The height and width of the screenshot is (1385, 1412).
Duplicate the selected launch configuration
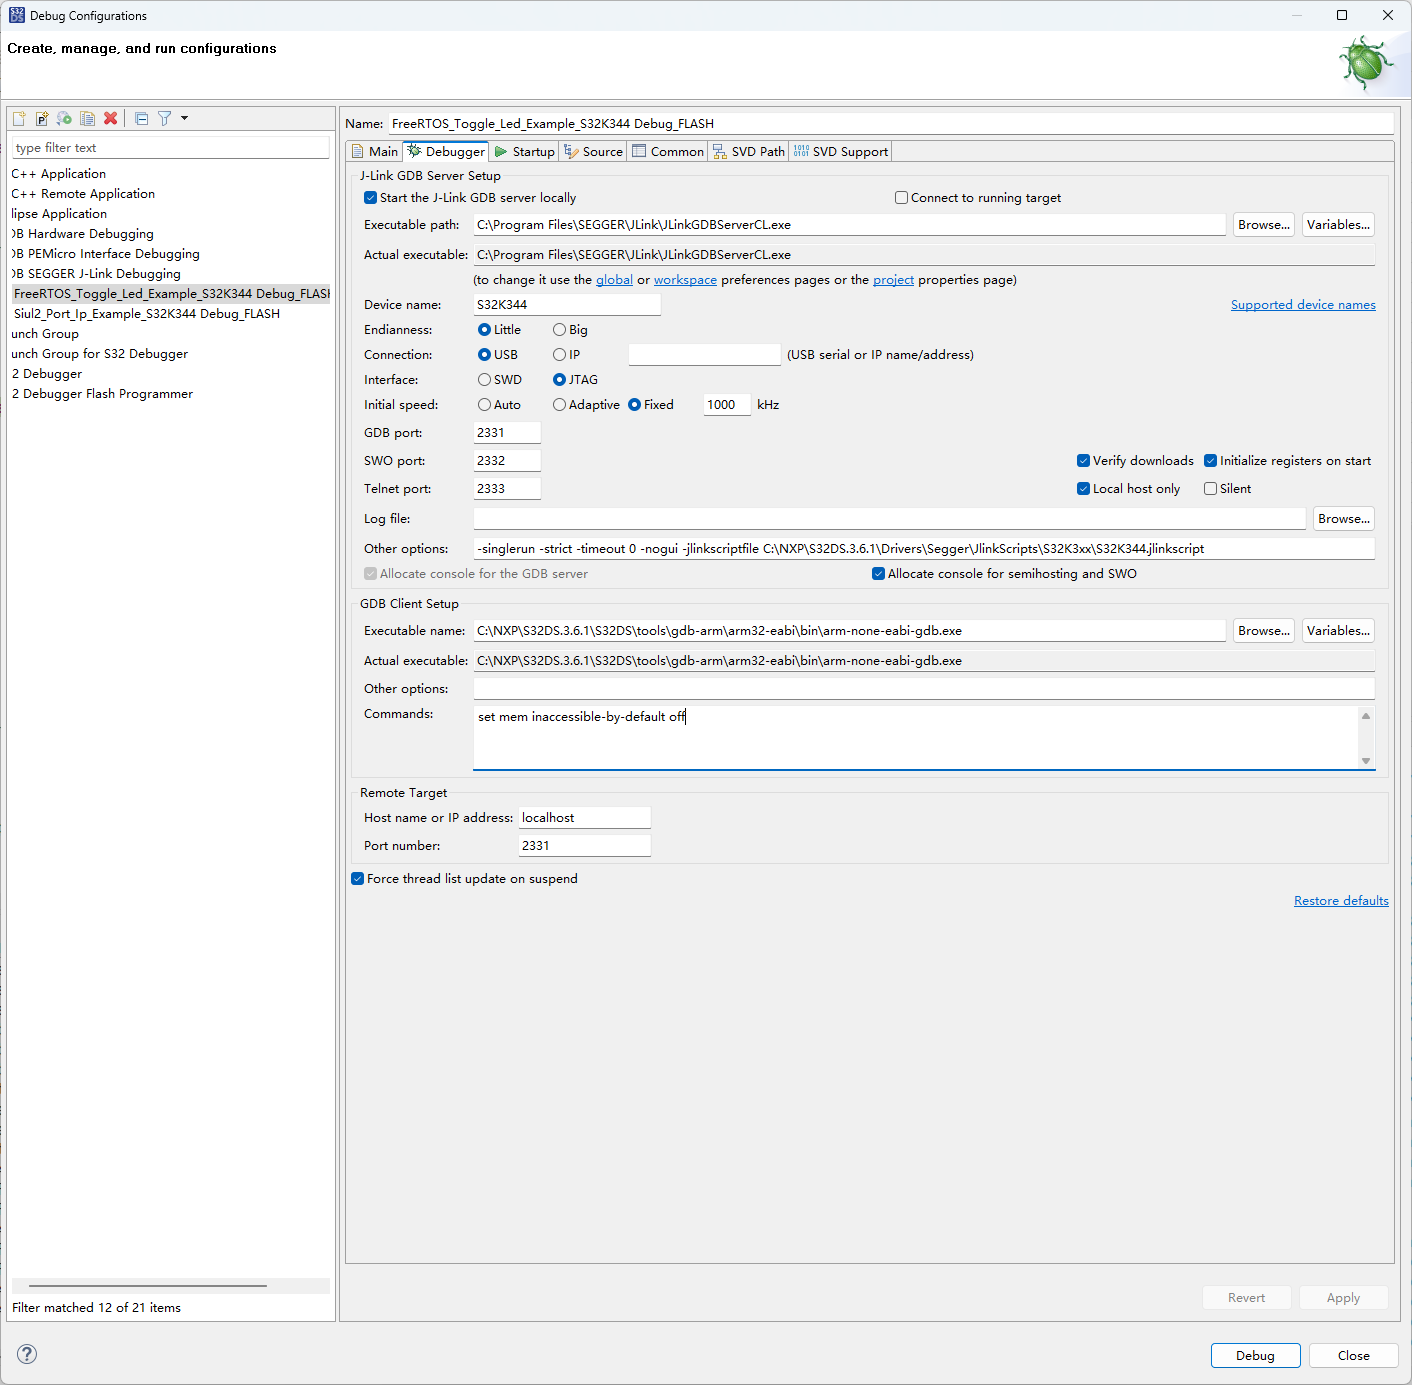(88, 118)
